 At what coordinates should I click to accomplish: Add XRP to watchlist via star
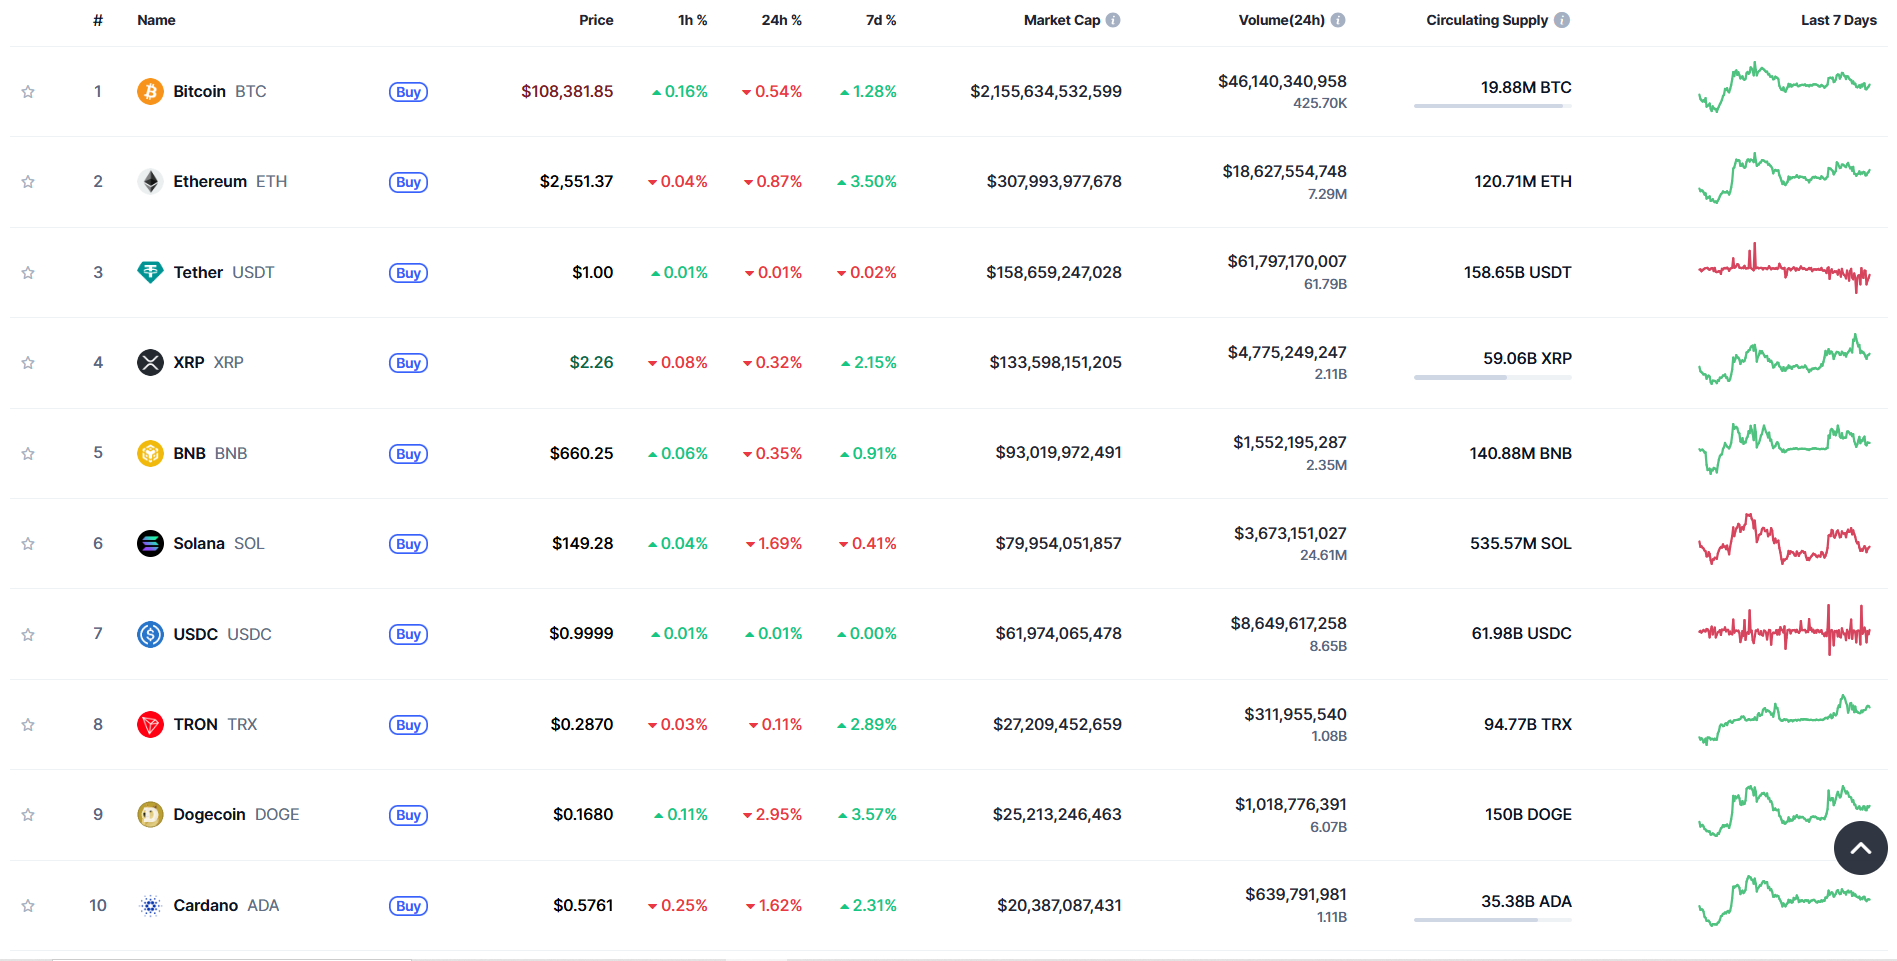click(28, 363)
